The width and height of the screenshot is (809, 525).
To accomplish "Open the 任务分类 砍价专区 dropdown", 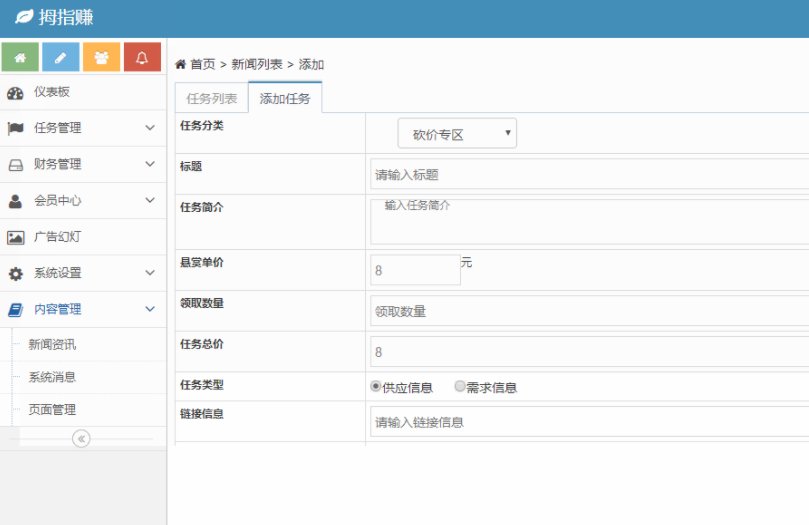I will coord(457,133).
